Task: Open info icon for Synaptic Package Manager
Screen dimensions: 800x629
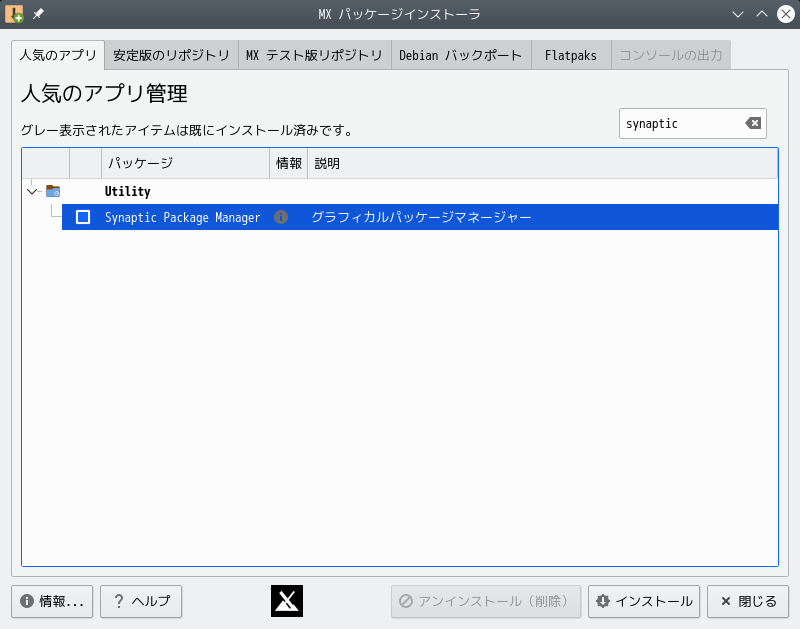Action: (x=281, y=217)
